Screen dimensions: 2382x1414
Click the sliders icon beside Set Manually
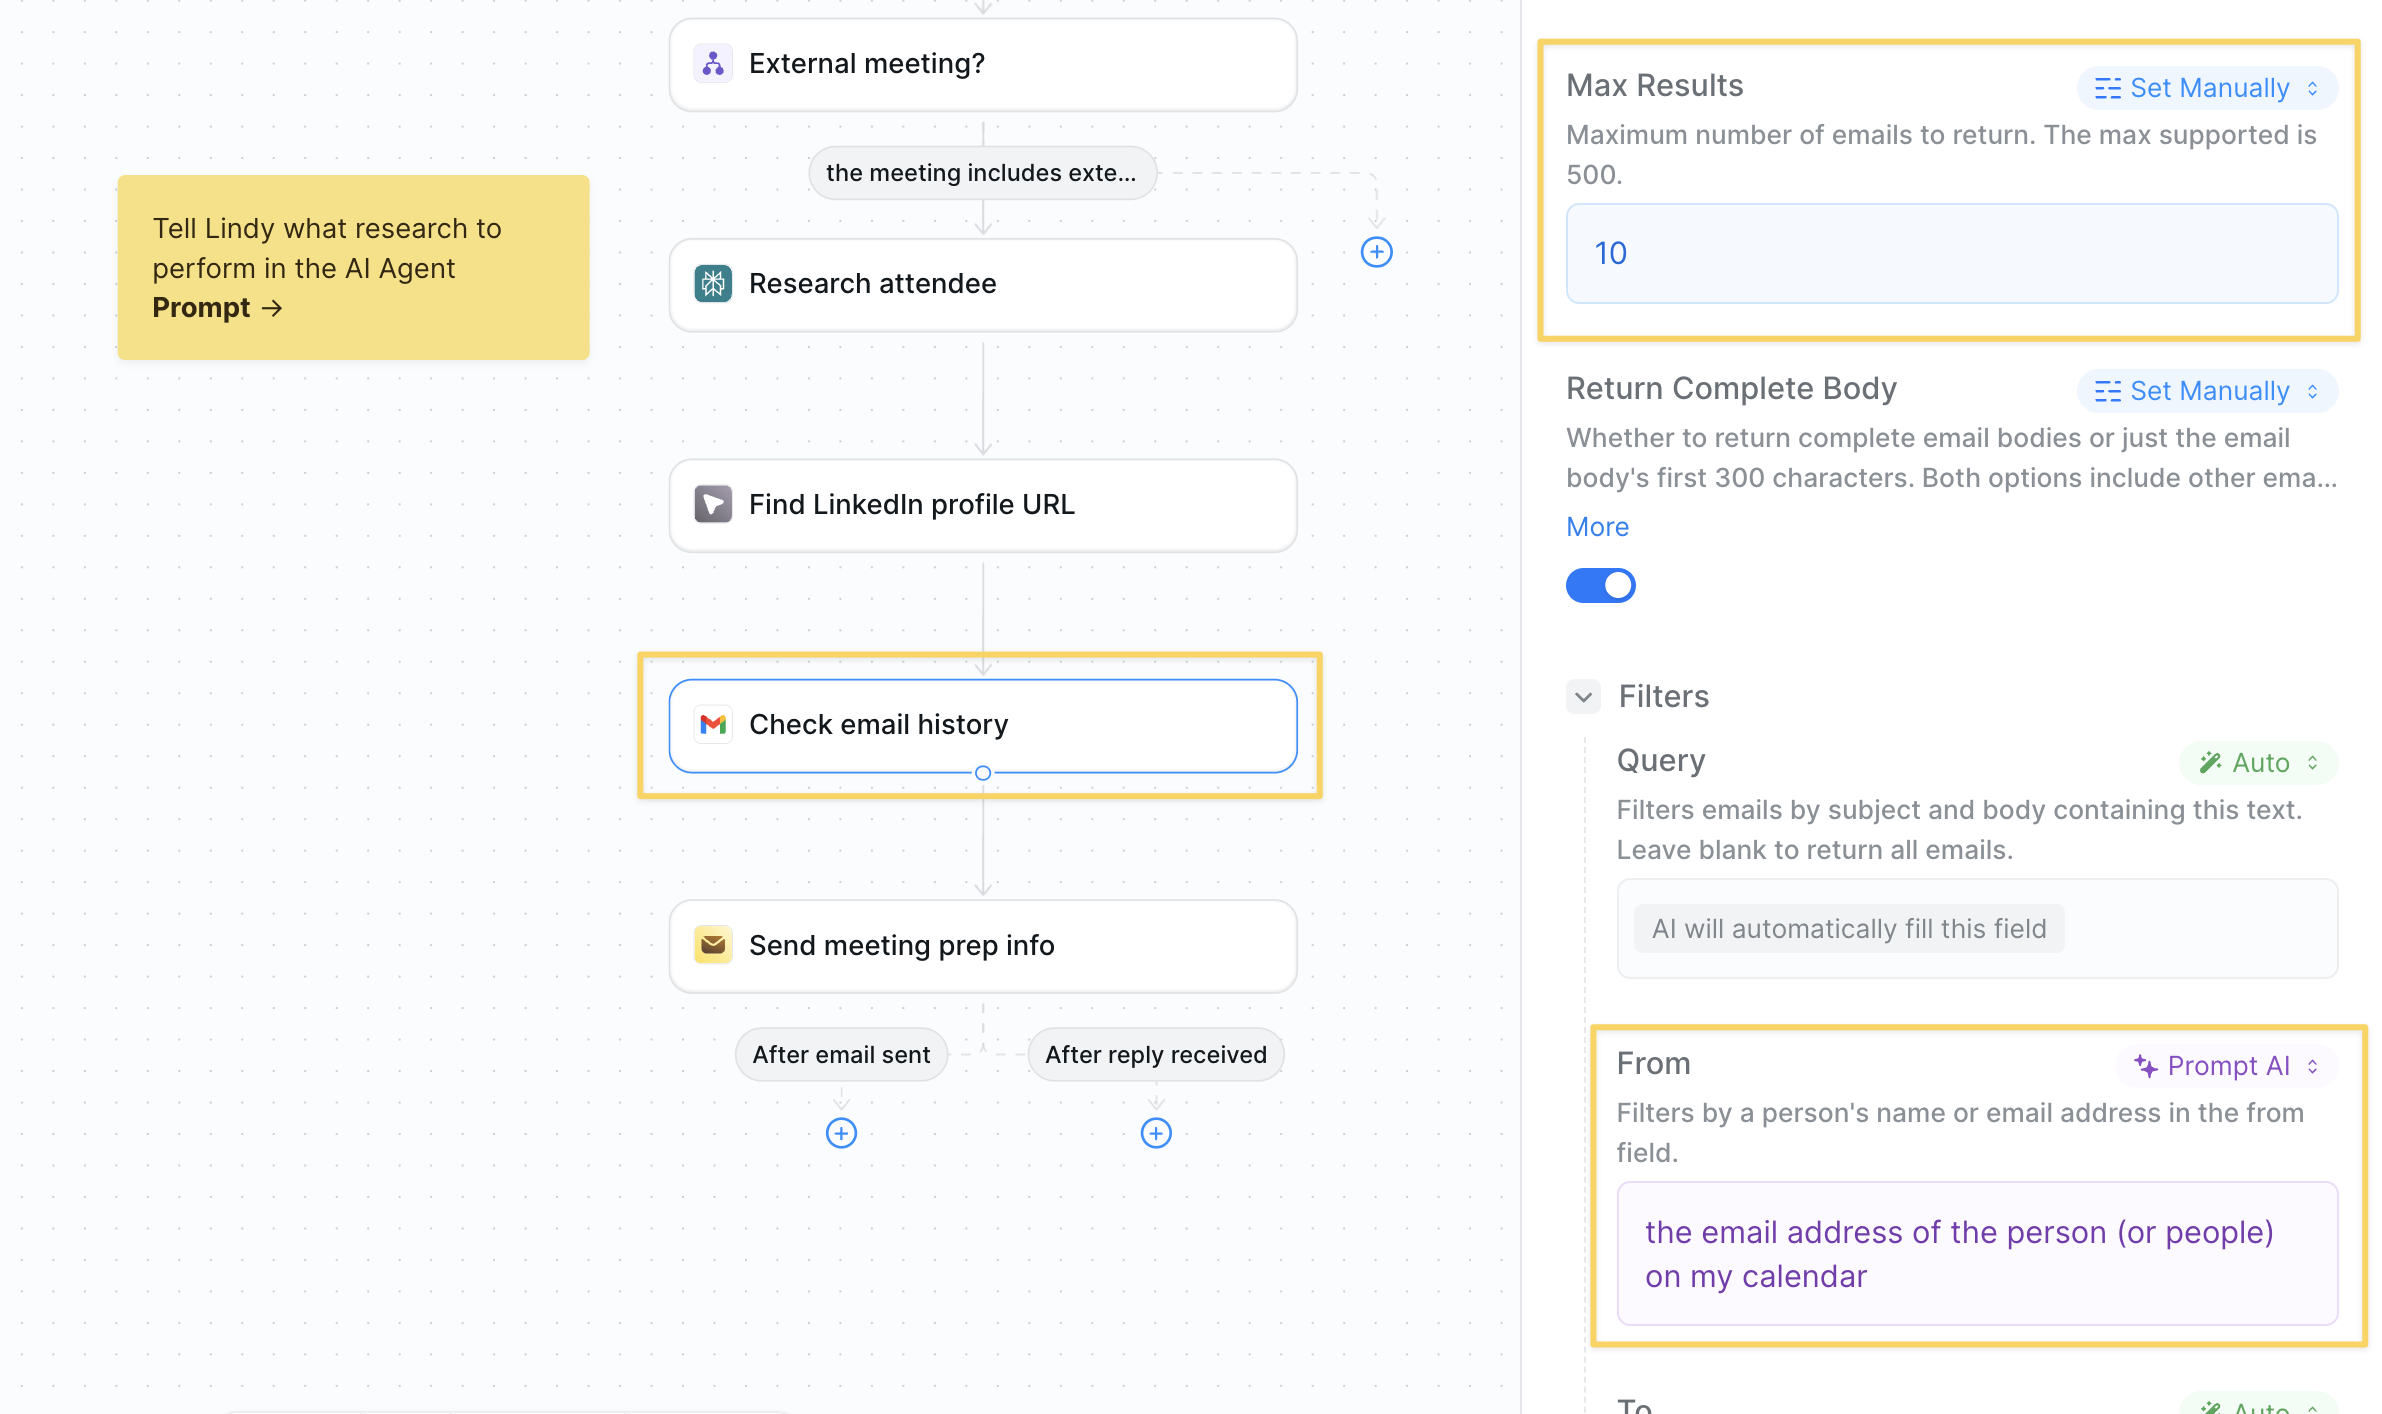(2108, 88)
